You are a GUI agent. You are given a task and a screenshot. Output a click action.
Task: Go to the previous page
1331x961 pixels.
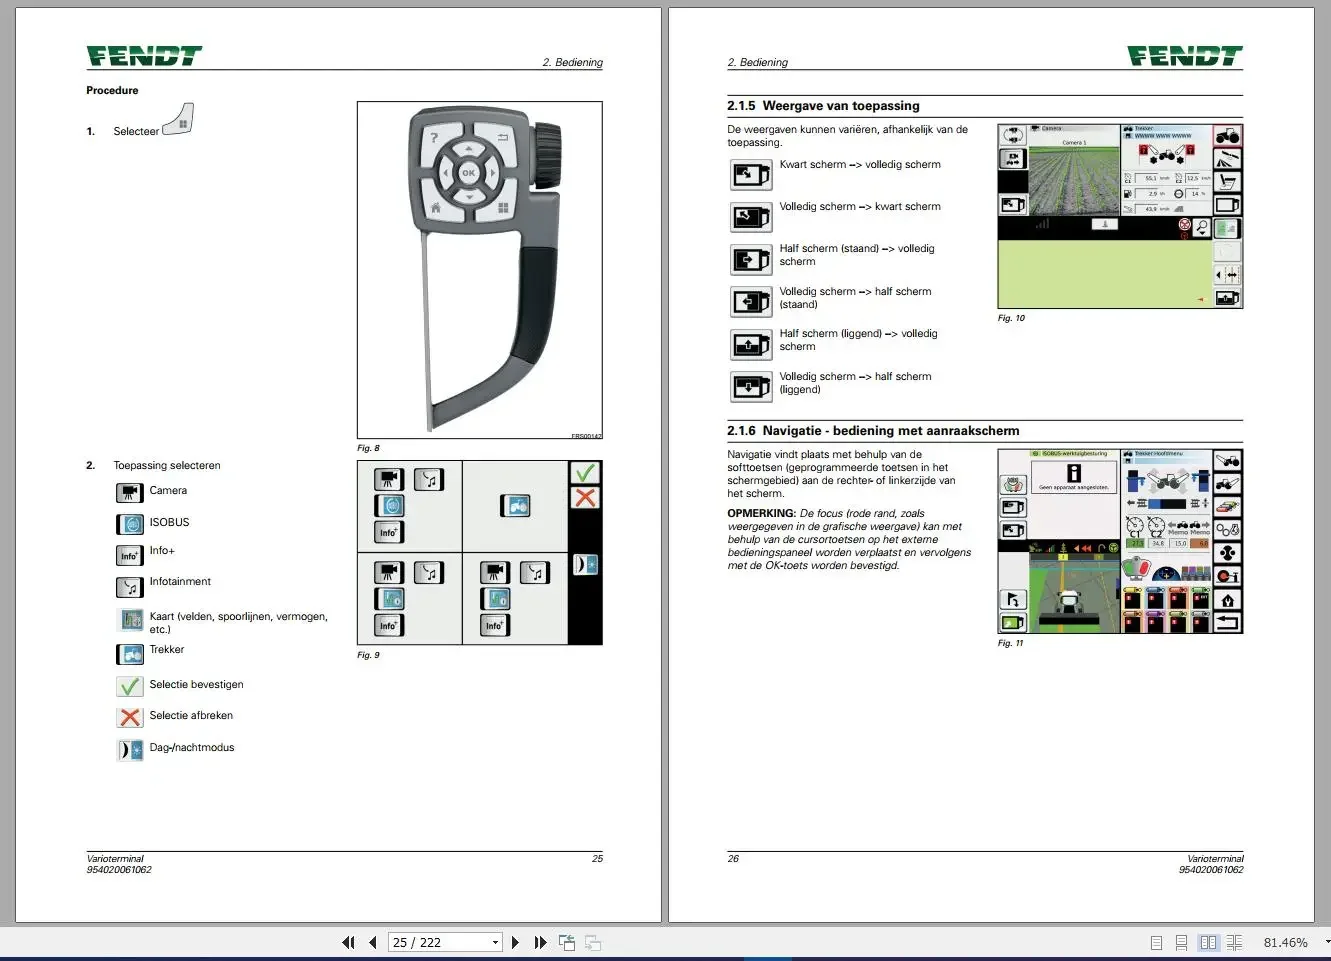(373, 942)
